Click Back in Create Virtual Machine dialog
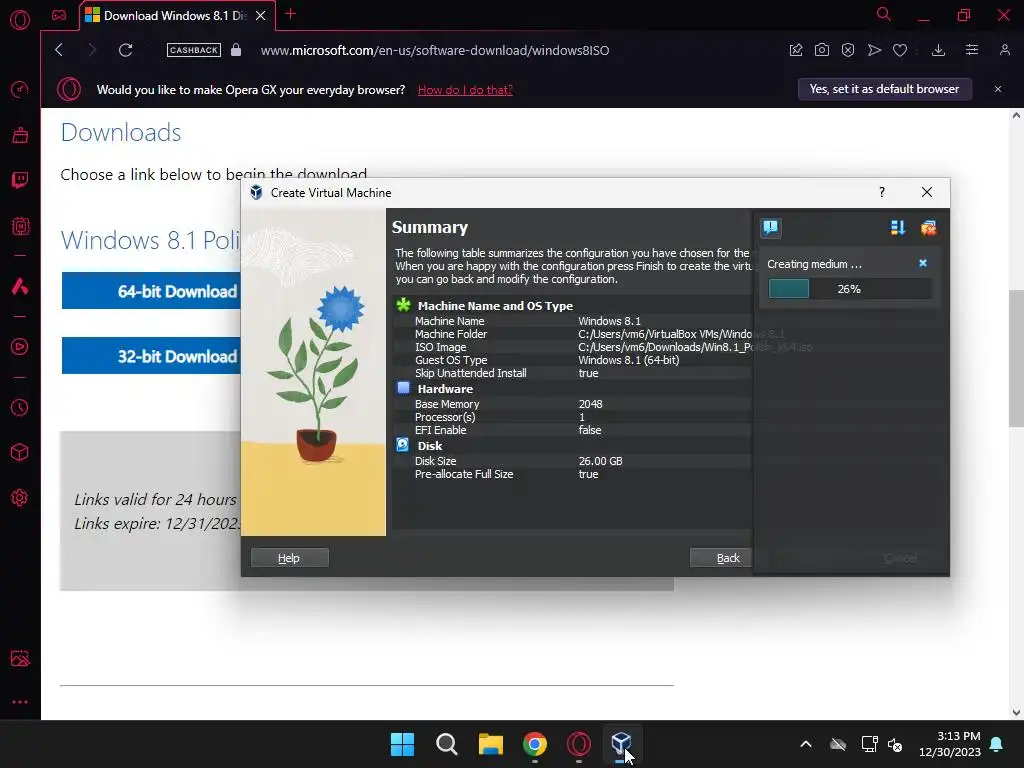1024x768 pixels. [722, 558]
